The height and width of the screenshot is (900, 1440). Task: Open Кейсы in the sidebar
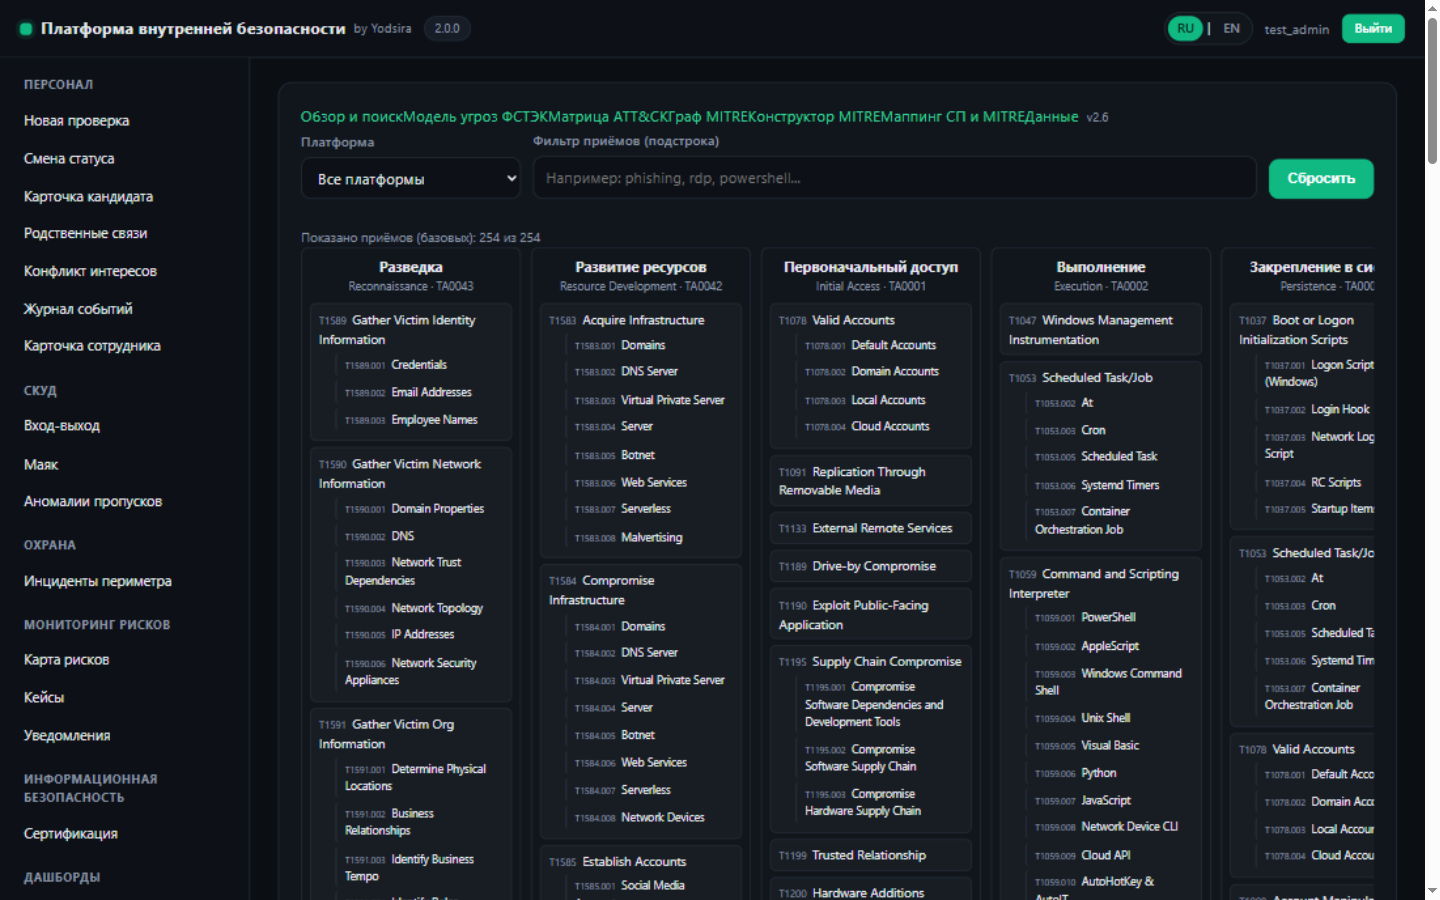point(44,698)
